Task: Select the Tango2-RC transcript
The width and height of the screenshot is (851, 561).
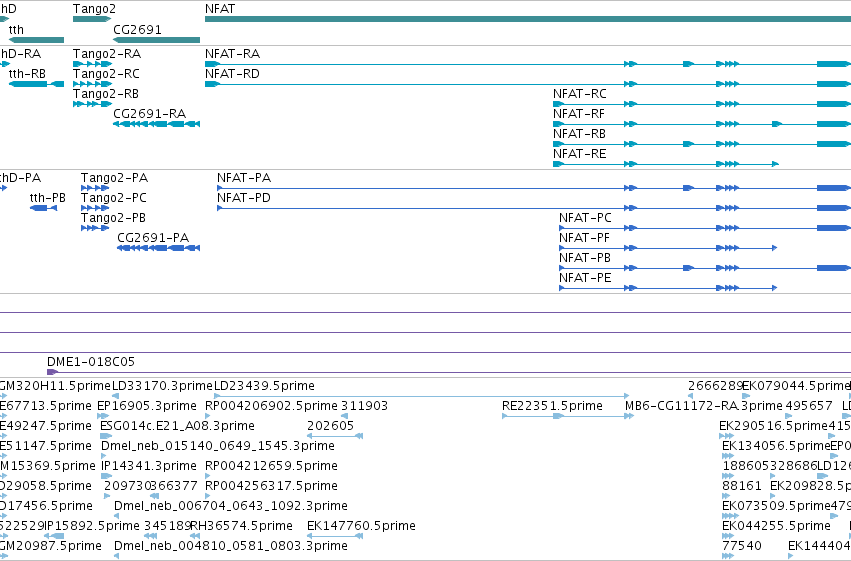Action: [x=92, y=84]
